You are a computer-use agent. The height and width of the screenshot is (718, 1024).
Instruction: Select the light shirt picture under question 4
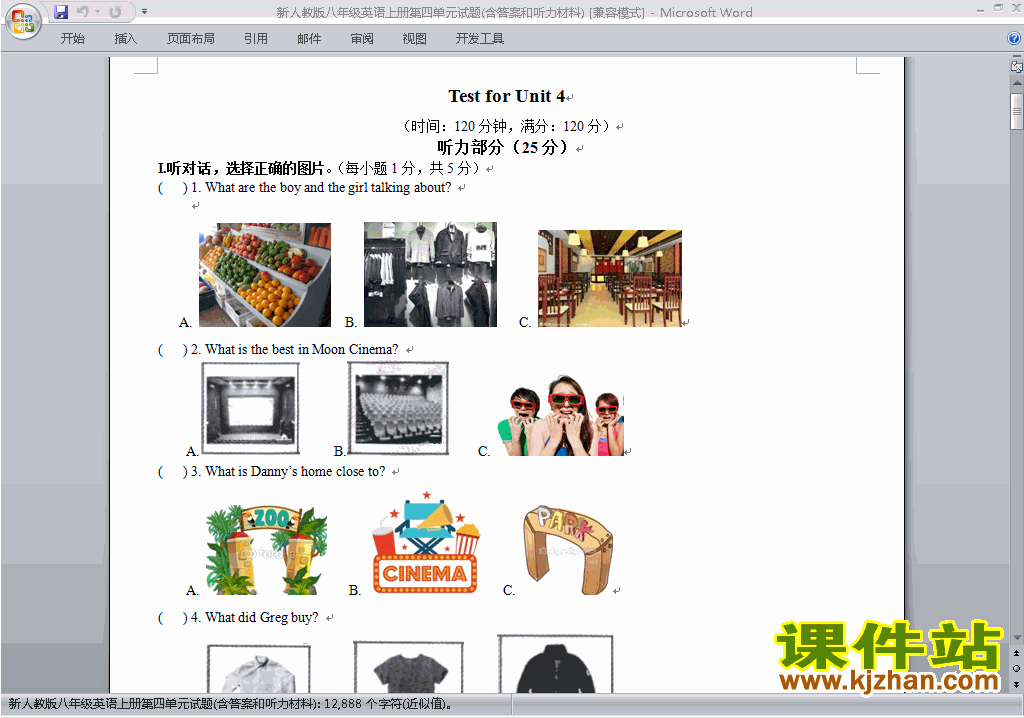pos(259,668)
